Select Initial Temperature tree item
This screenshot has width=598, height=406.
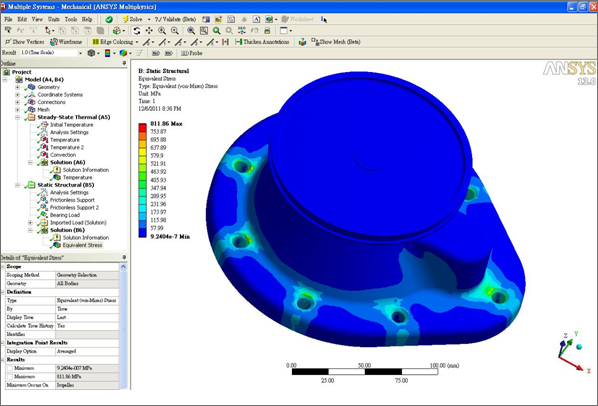click(x=71, y=125)
